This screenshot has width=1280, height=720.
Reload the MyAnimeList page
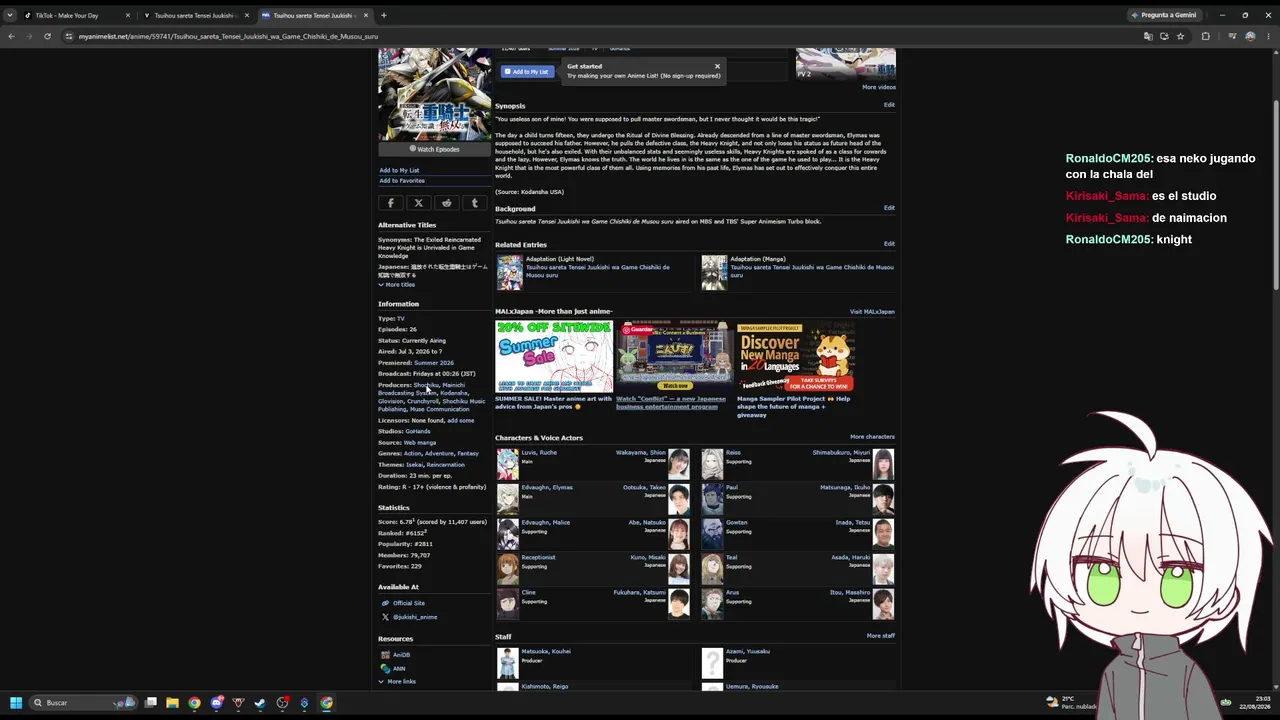(x=47, y=36)
